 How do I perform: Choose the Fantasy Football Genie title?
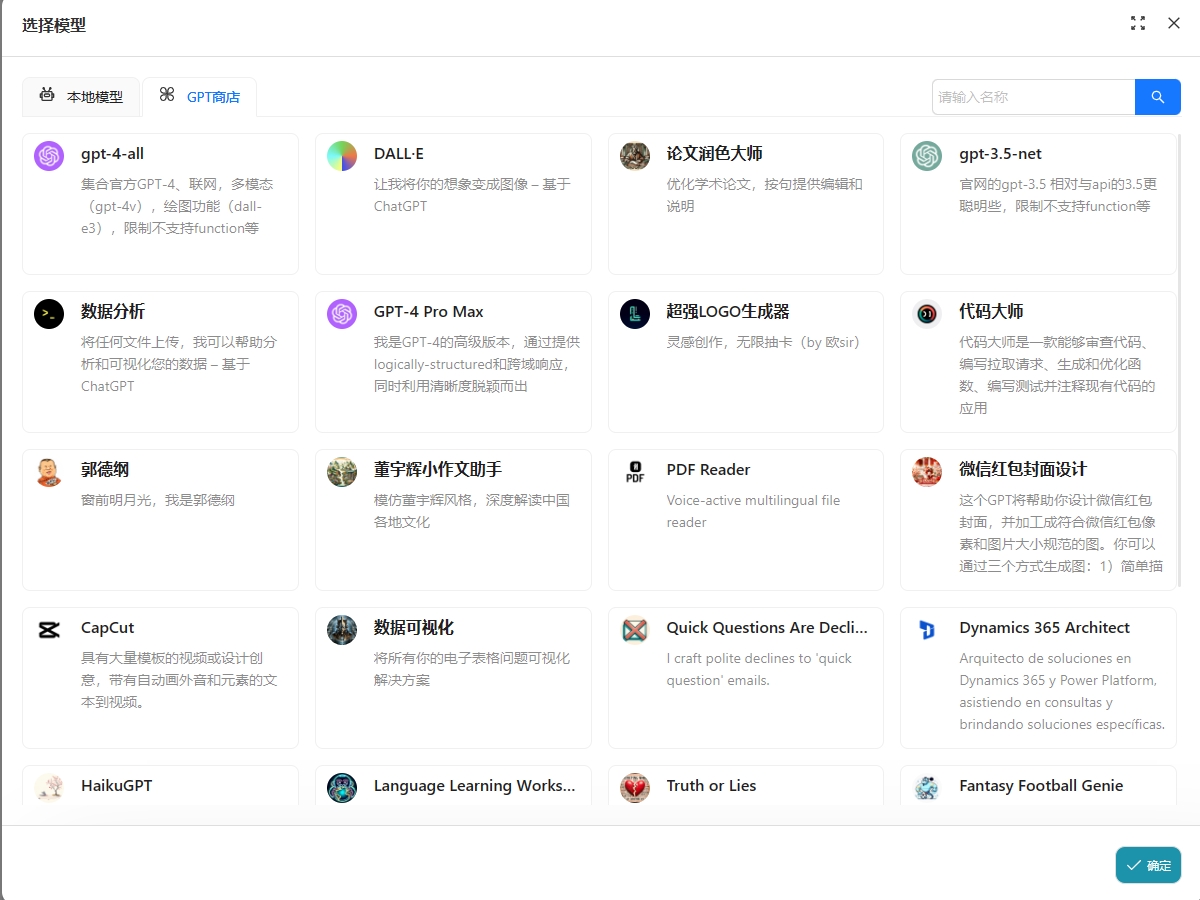[1041, 786]
